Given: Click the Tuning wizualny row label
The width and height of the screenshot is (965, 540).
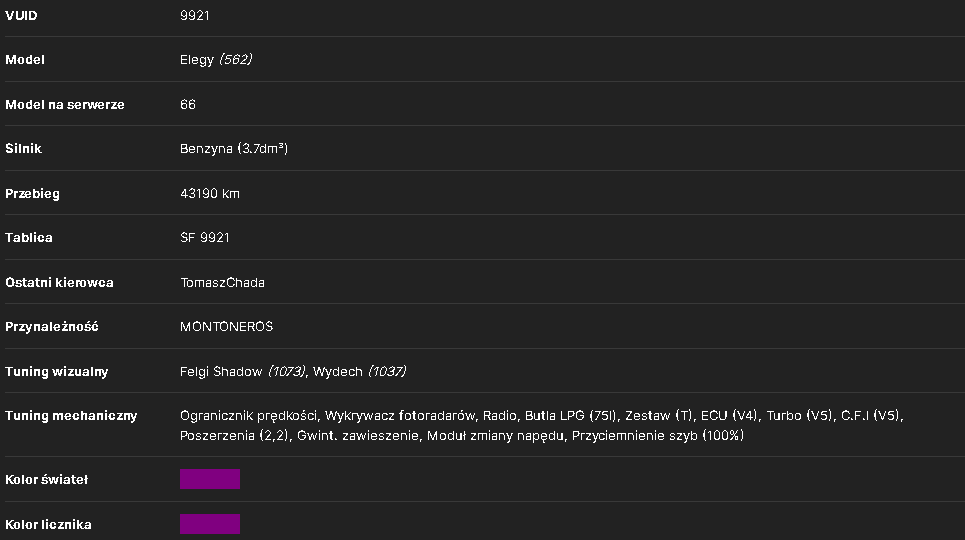Looking at the screenshot, I should pos(57,371).
